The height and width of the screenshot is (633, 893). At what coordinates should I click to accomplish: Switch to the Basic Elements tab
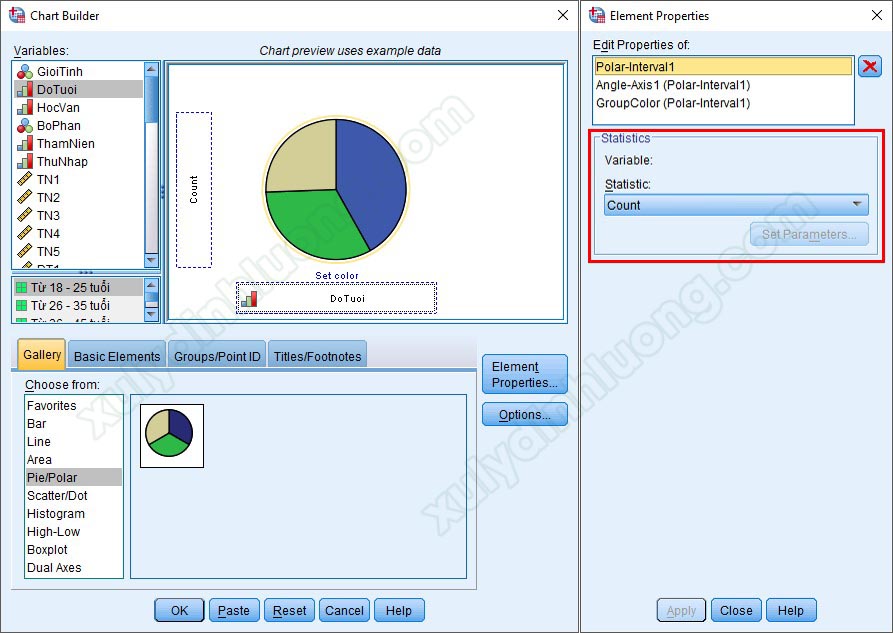[117, 356]
